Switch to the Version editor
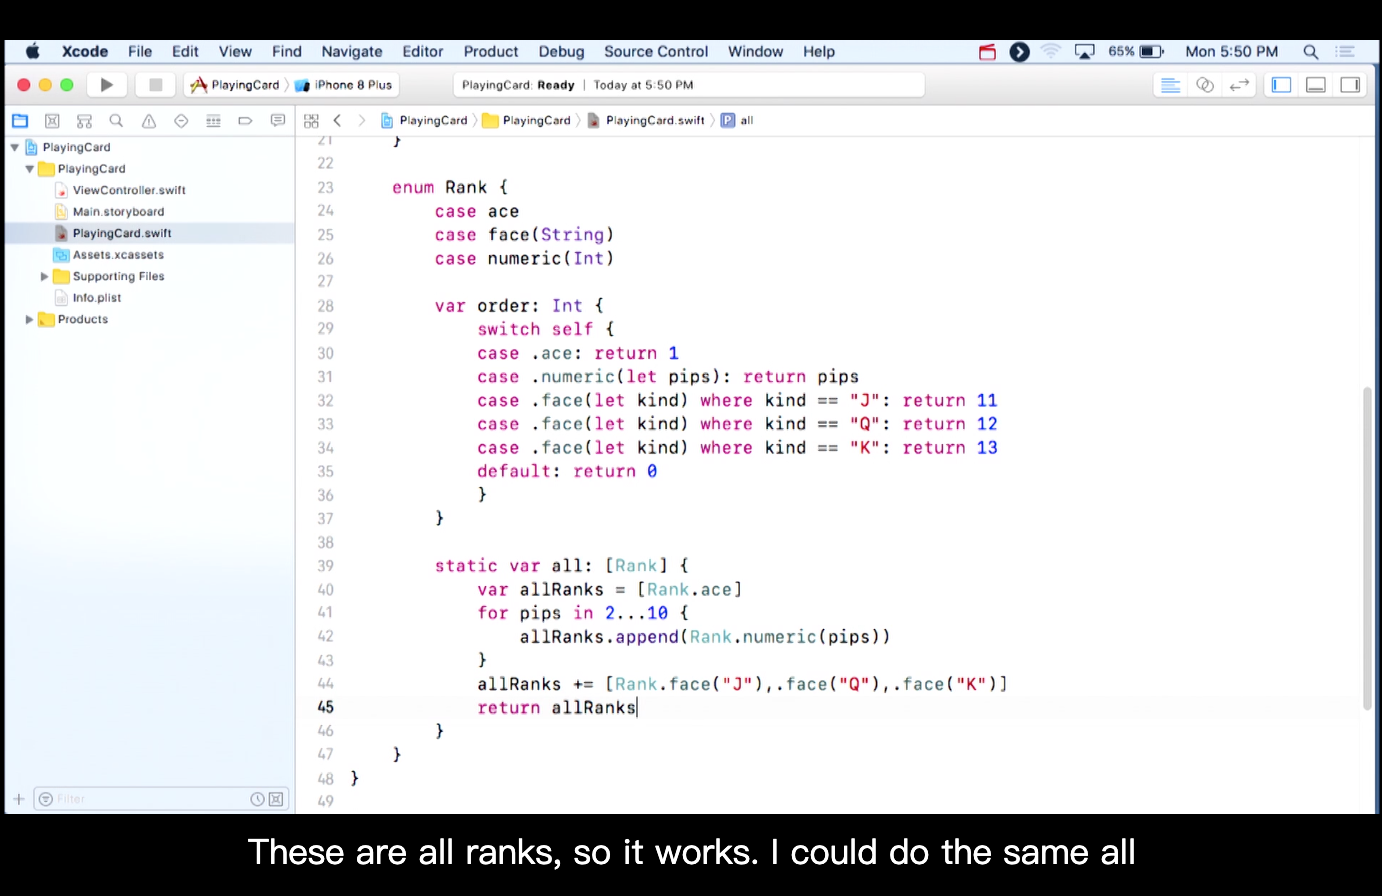This screenshot has width=1382, height=896. [x=1240, y=85]
